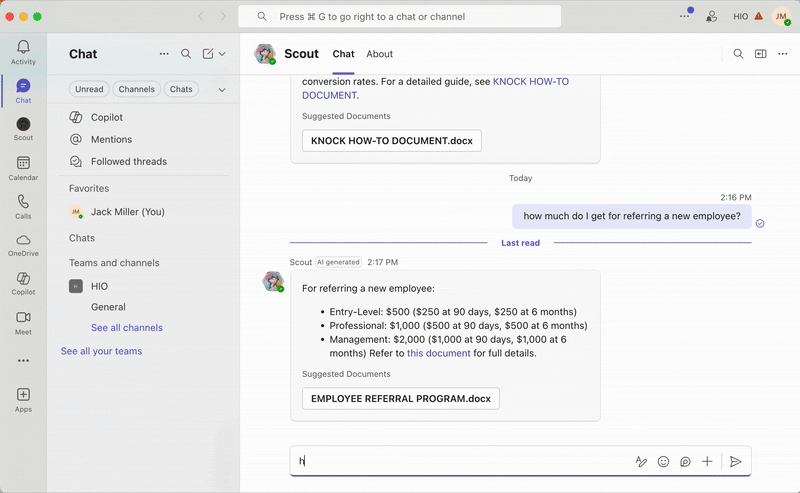Send the message

click(735, 461)
